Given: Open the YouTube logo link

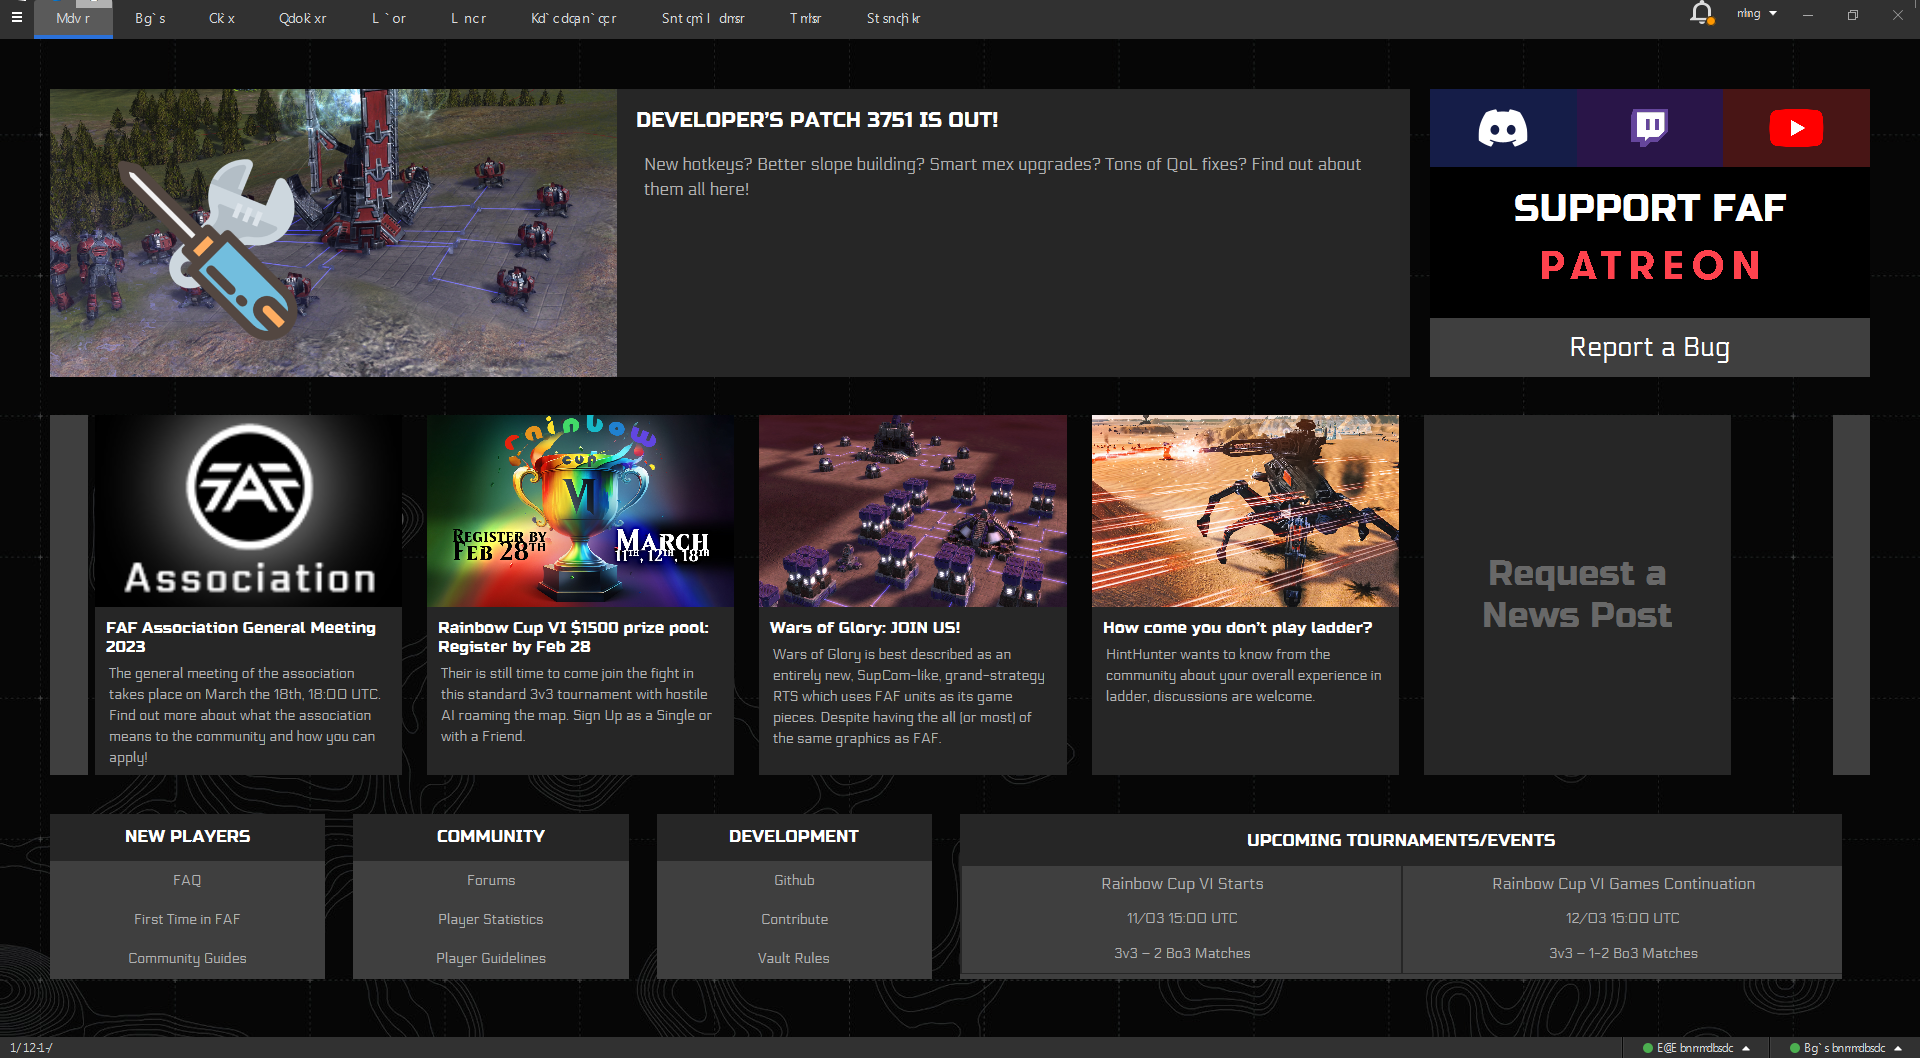Looking at the screenshot, I should pos(1796,128).
